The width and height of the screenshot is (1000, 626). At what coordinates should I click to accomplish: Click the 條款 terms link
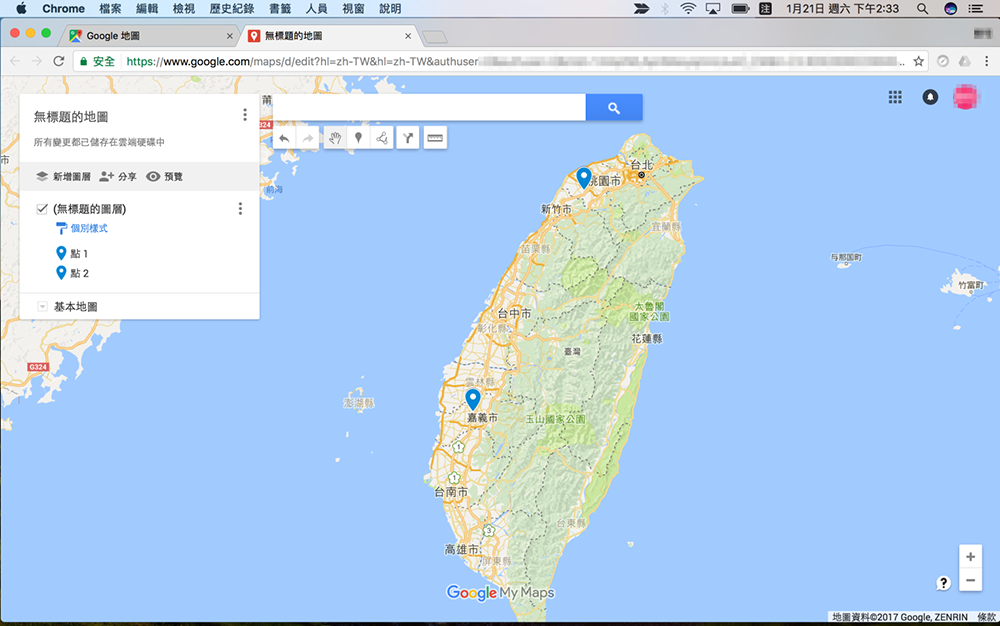click(986, 617)
